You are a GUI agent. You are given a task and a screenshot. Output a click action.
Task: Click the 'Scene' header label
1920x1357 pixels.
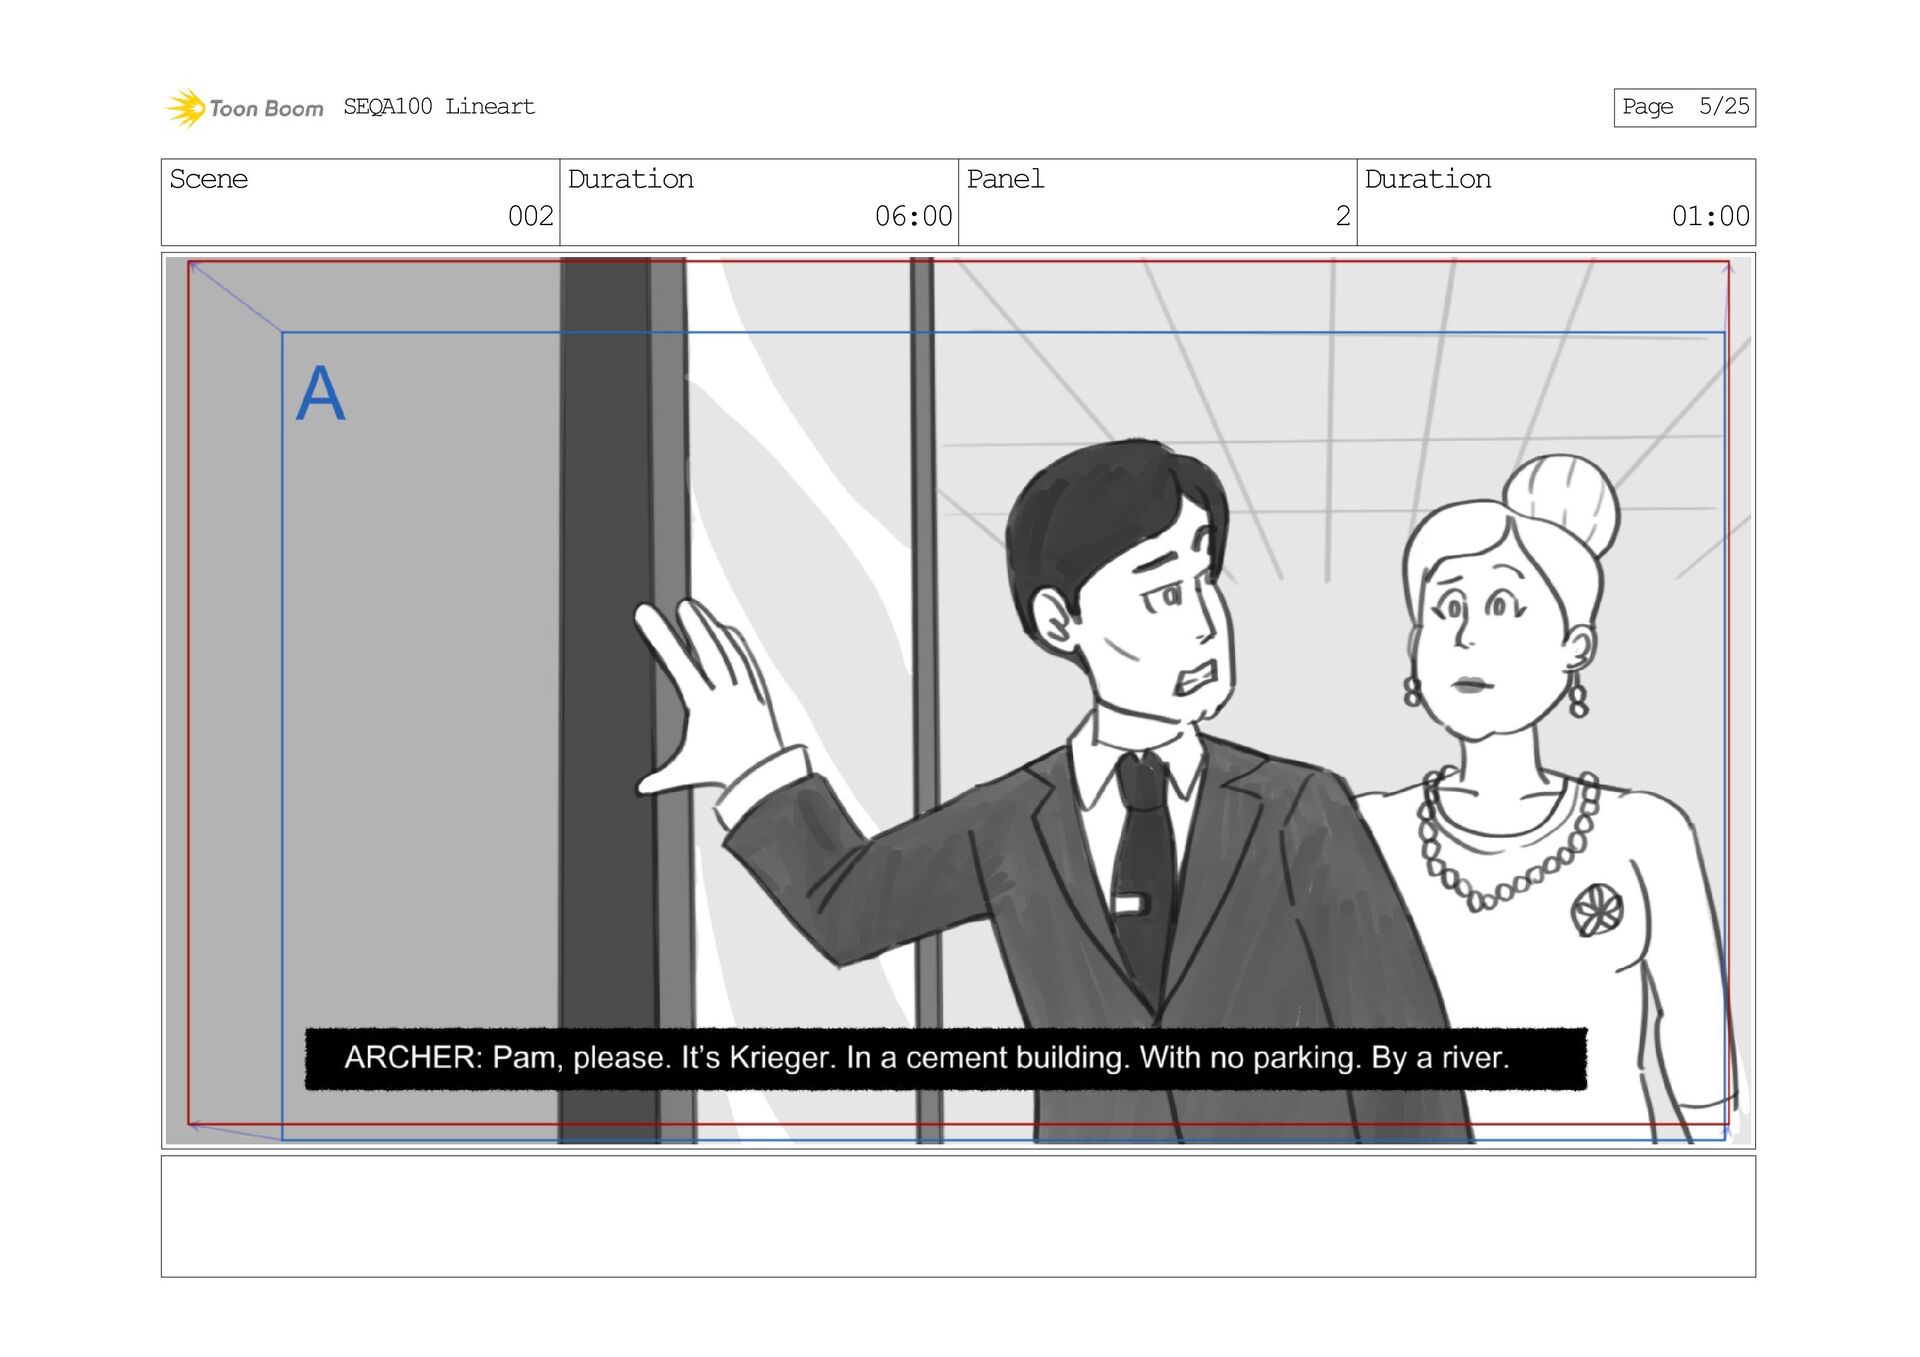tap(208, 179)
